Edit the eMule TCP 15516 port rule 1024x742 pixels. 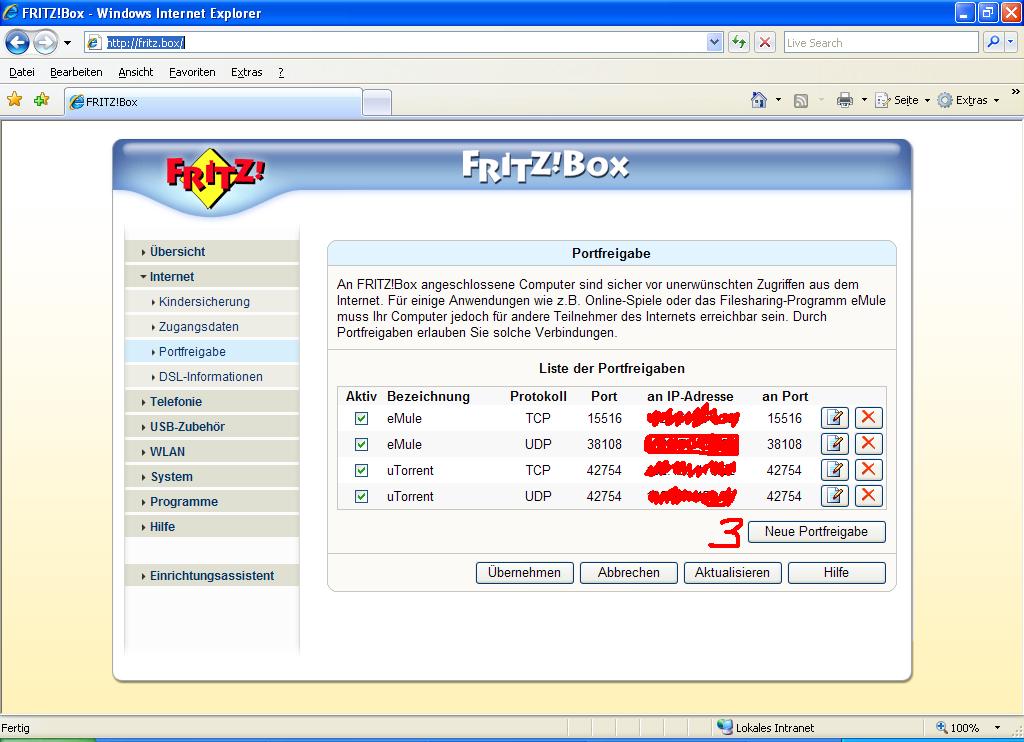point(834,418)
